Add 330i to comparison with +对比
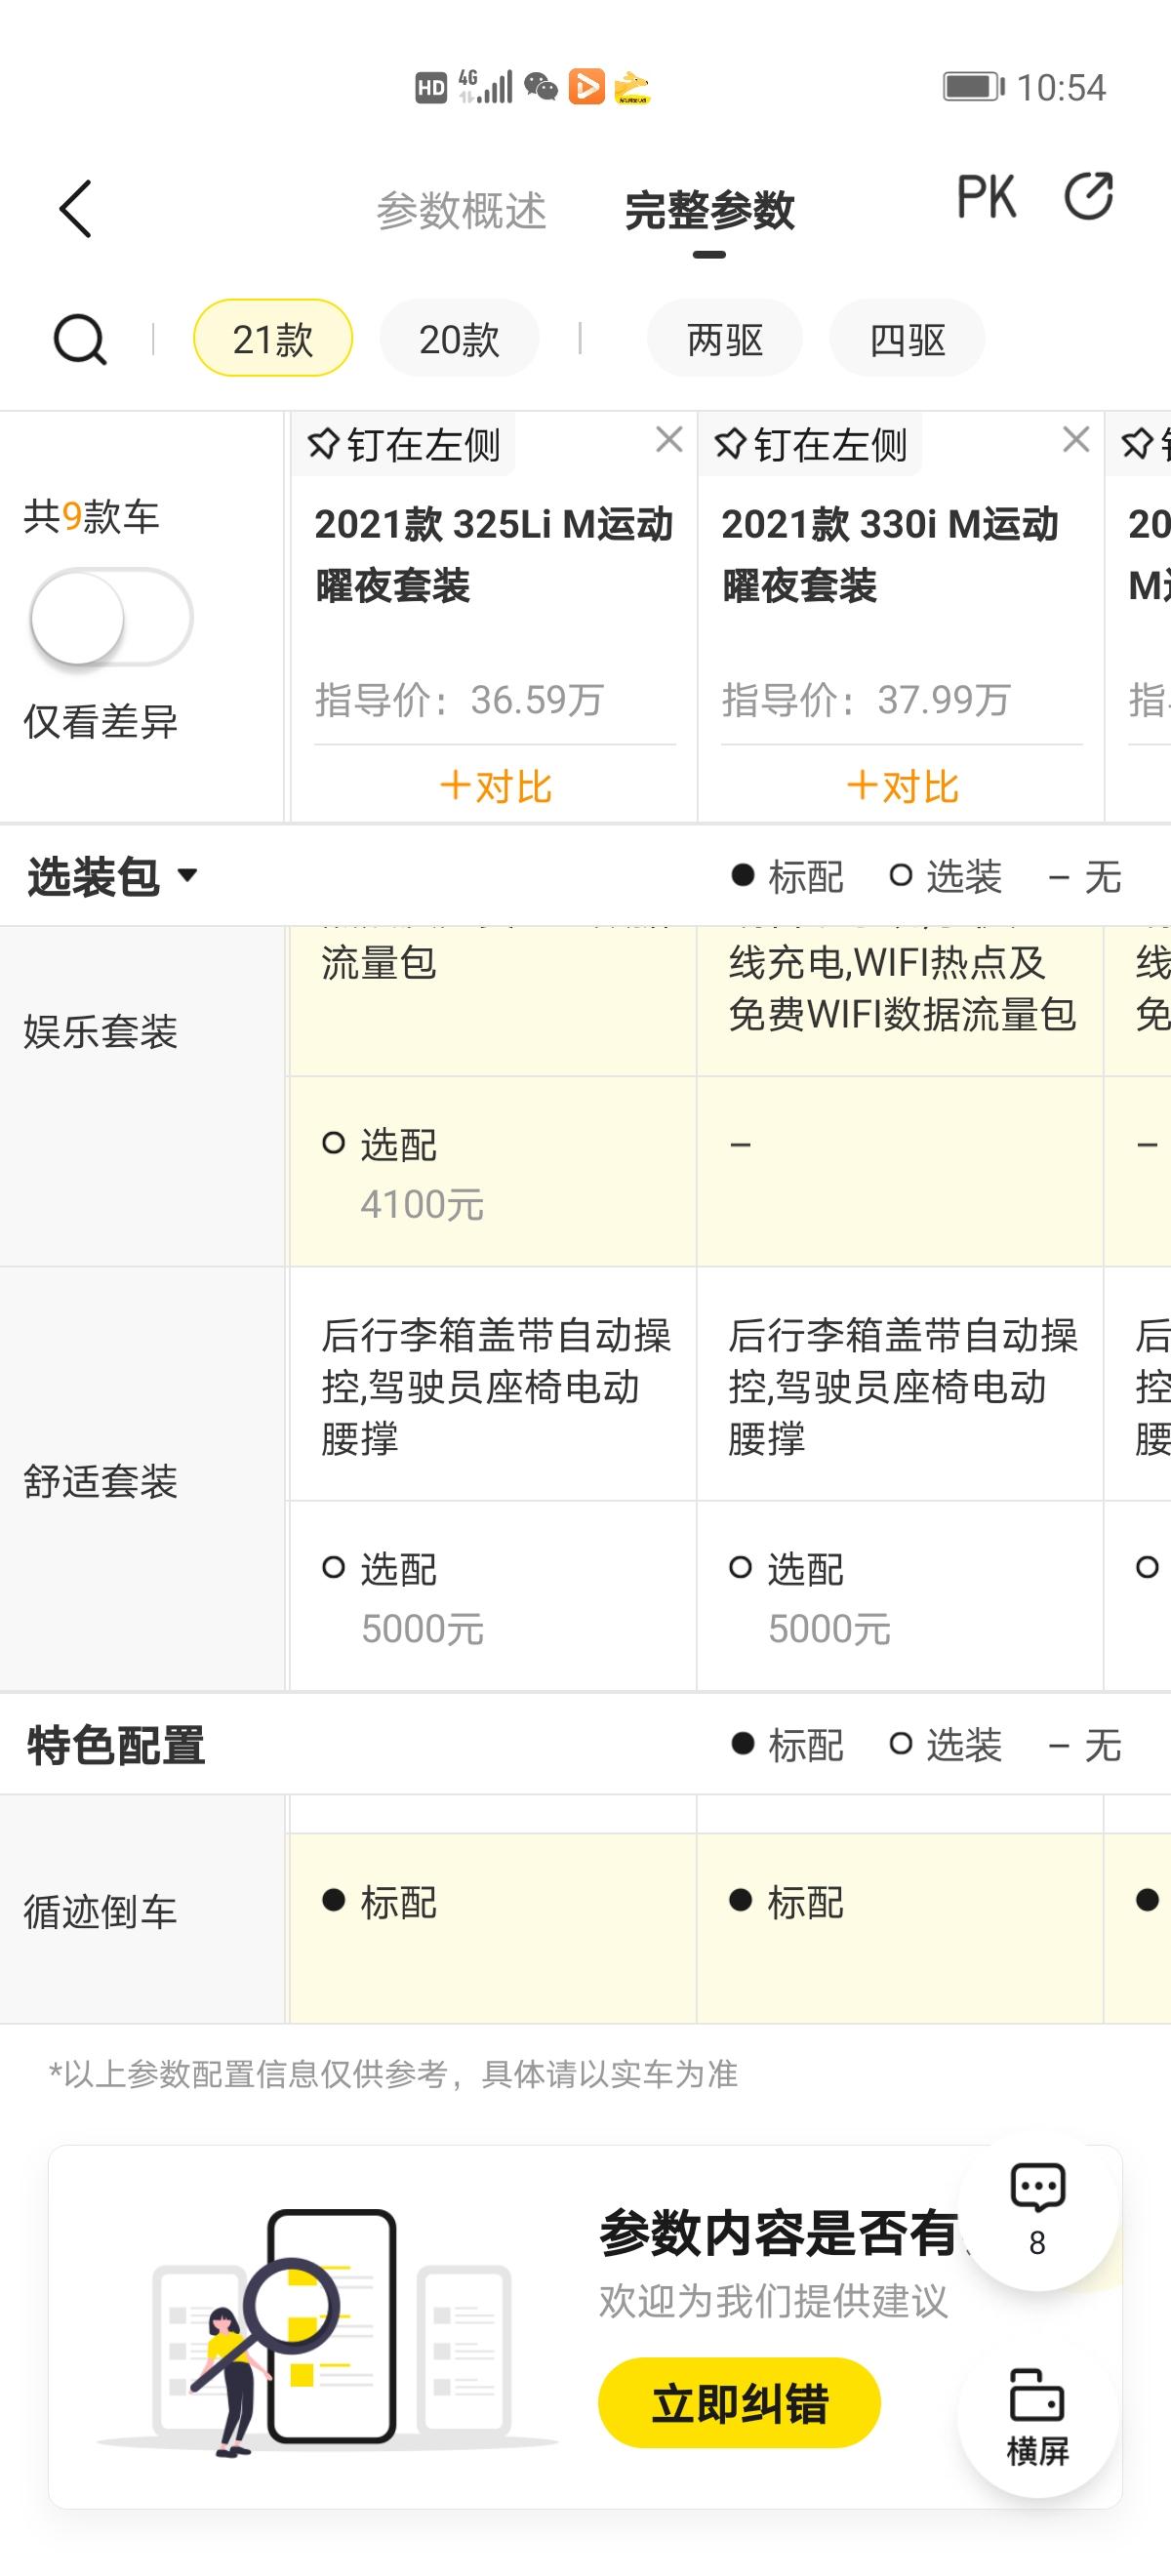Screen dimensions: 1171x2576 [902, 786]
